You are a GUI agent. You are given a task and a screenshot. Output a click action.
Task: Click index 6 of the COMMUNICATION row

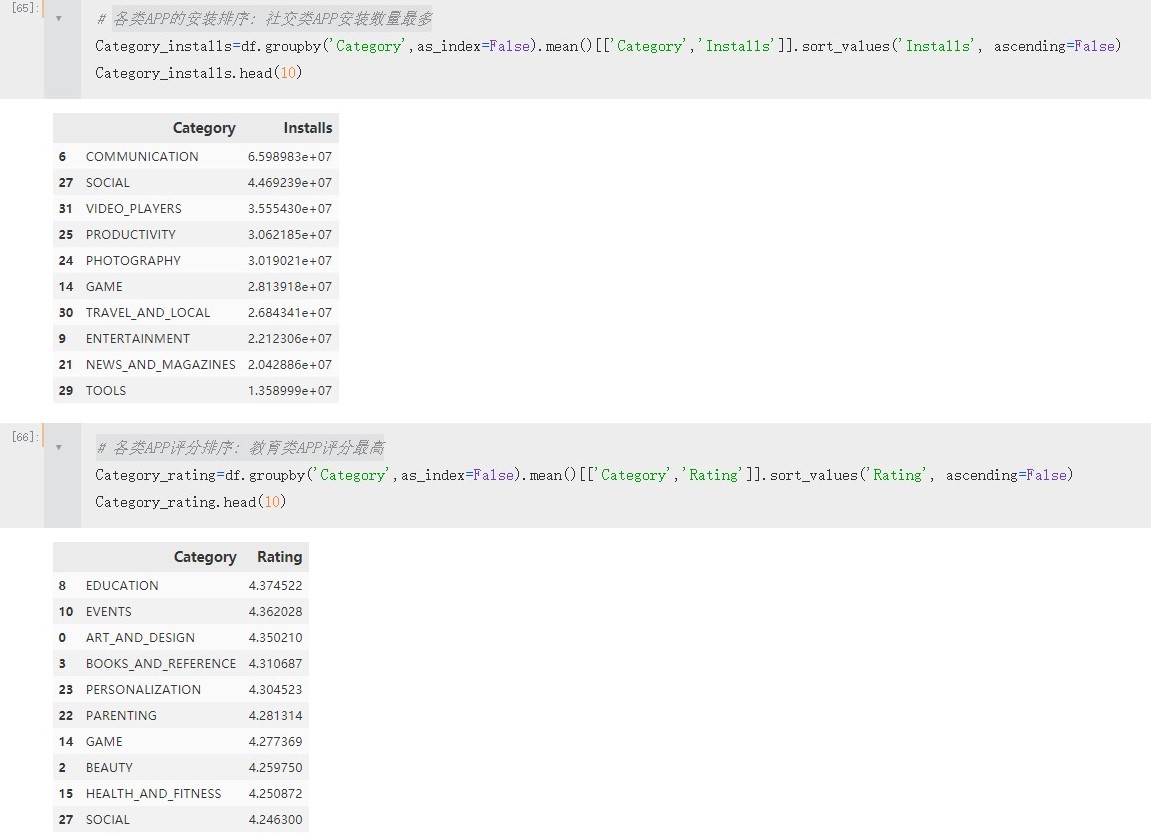tap(62, 156)
